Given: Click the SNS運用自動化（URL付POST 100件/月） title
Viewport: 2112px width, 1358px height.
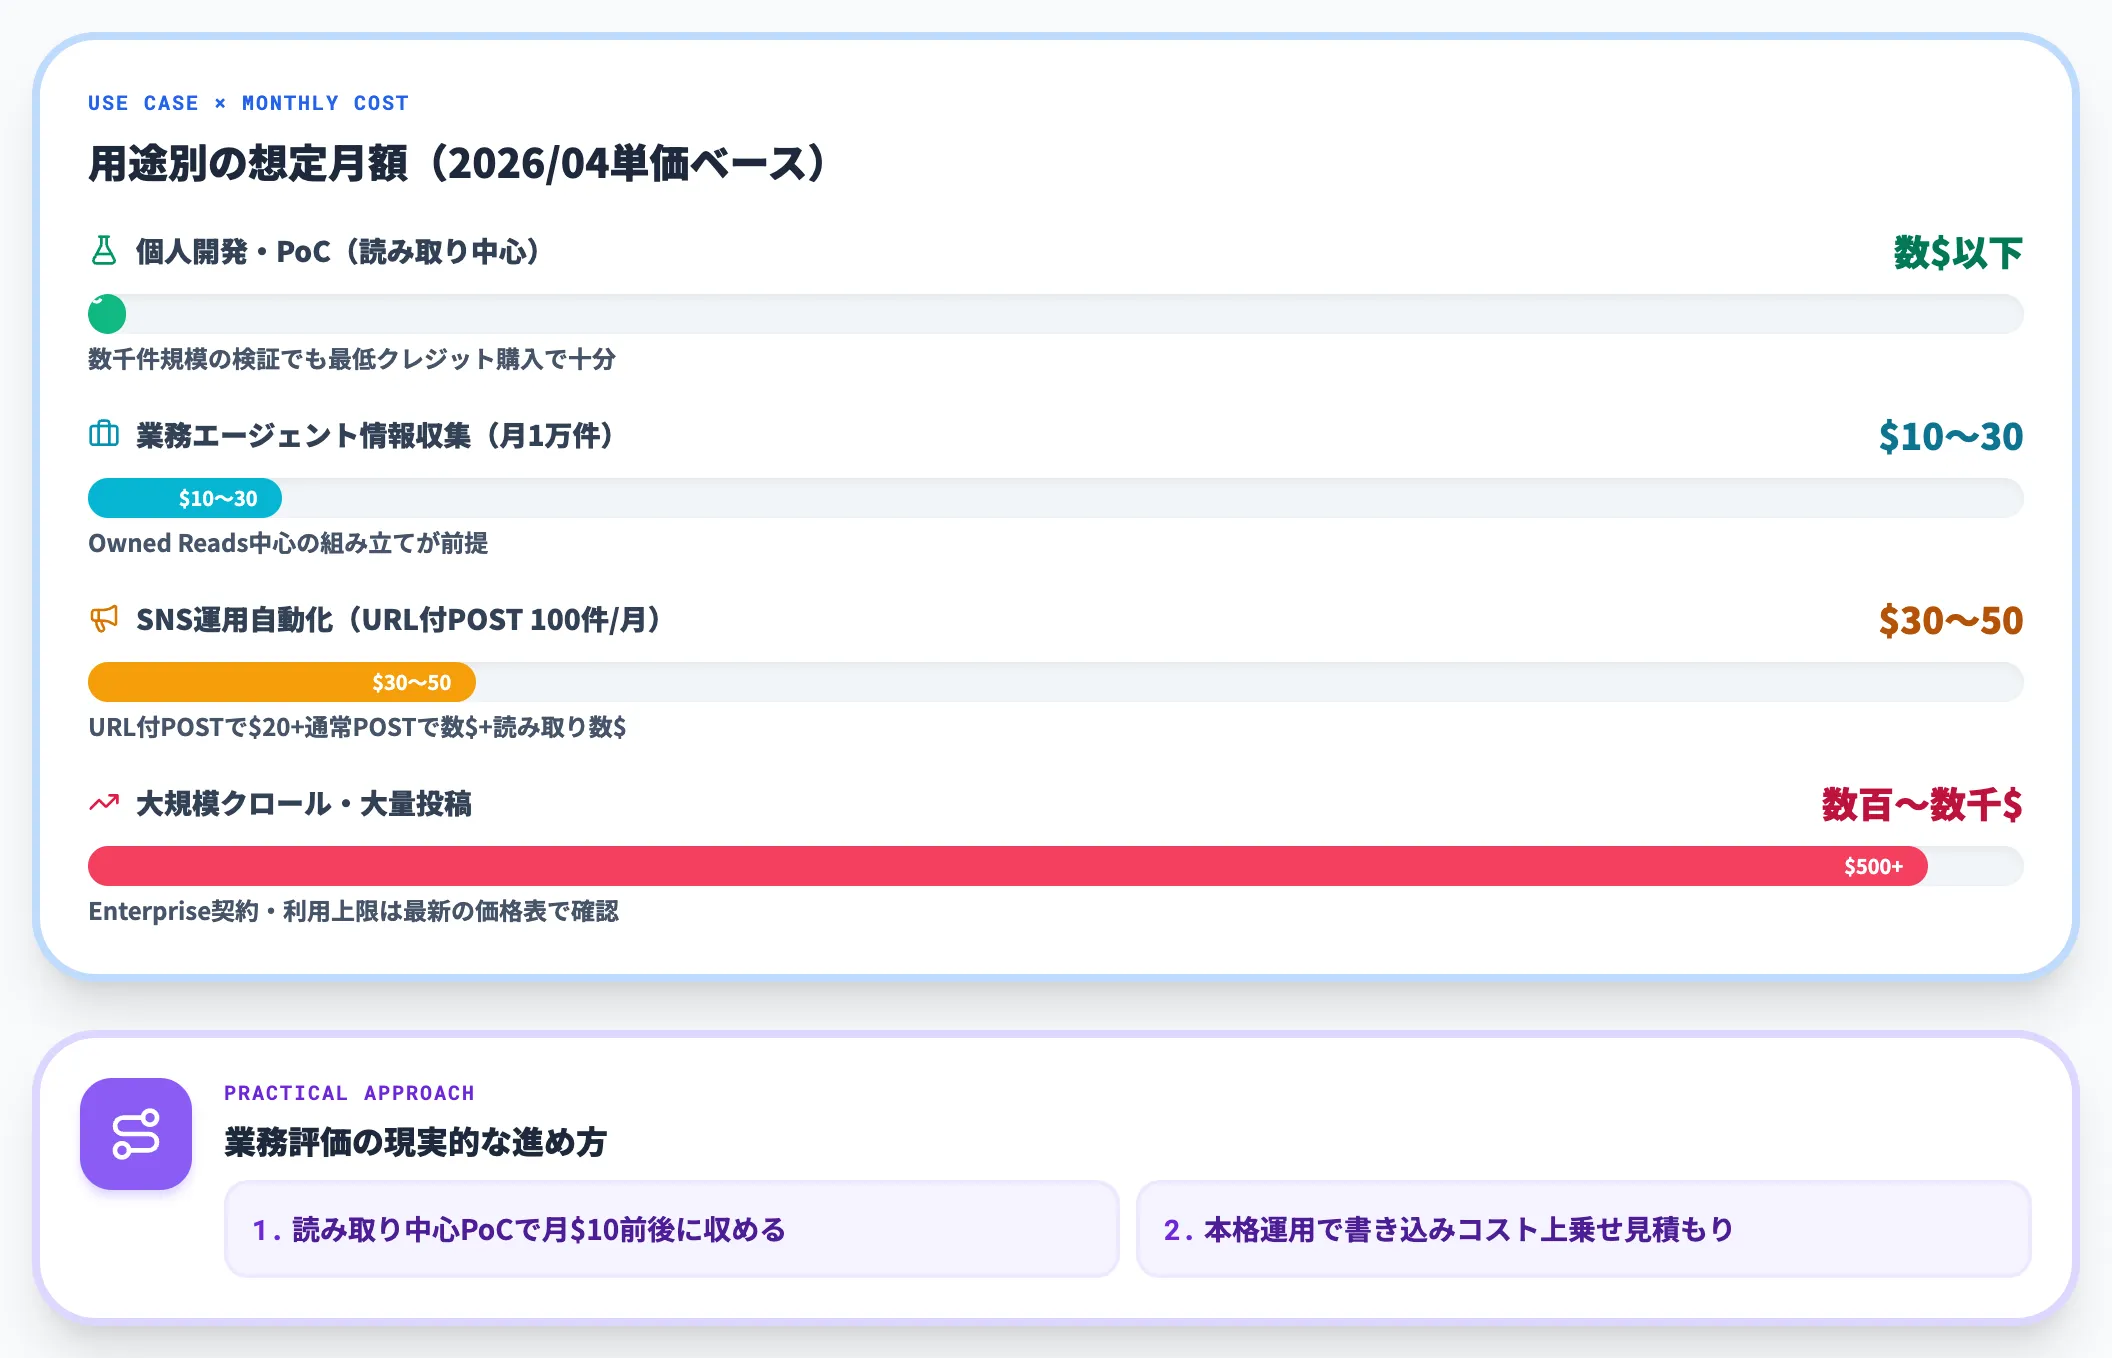Looking at the screenshot, I should (x=399, y=620).
